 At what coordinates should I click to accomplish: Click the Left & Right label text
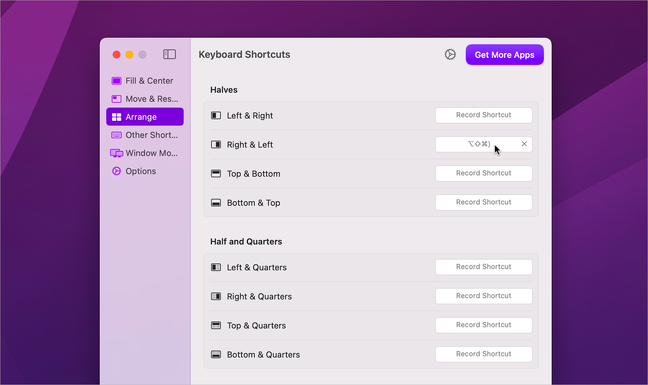tap(250, 116)
